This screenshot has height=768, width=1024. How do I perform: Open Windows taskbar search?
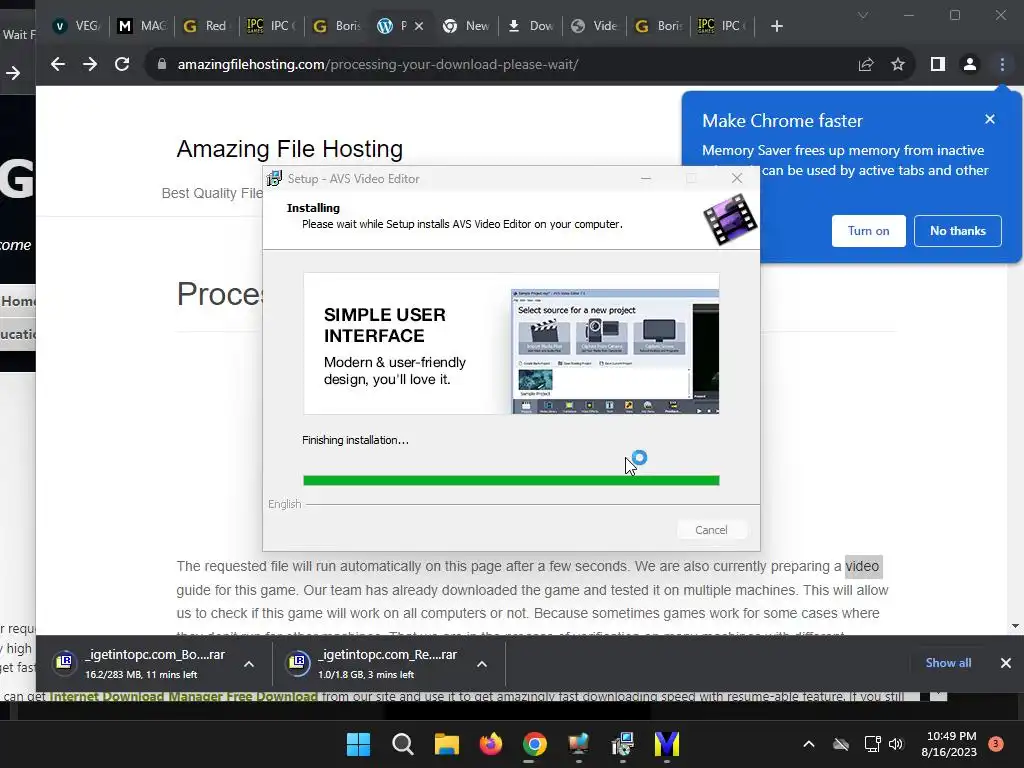(x=402, y=744)
